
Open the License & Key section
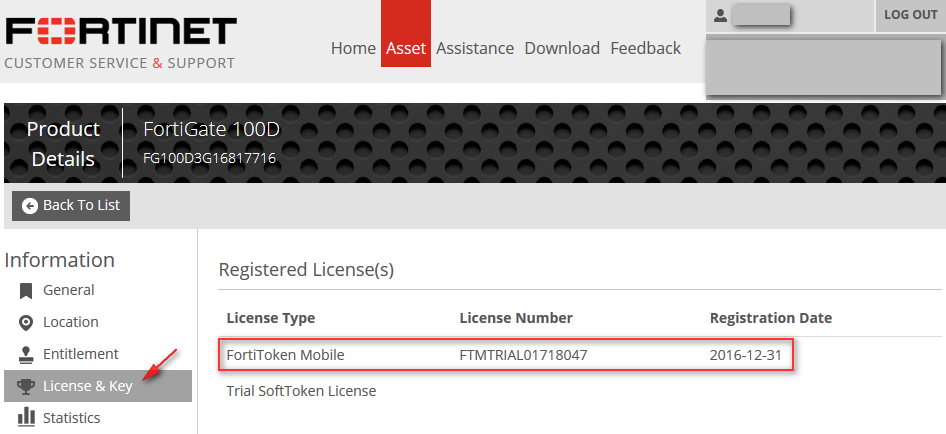click(98, 386)
